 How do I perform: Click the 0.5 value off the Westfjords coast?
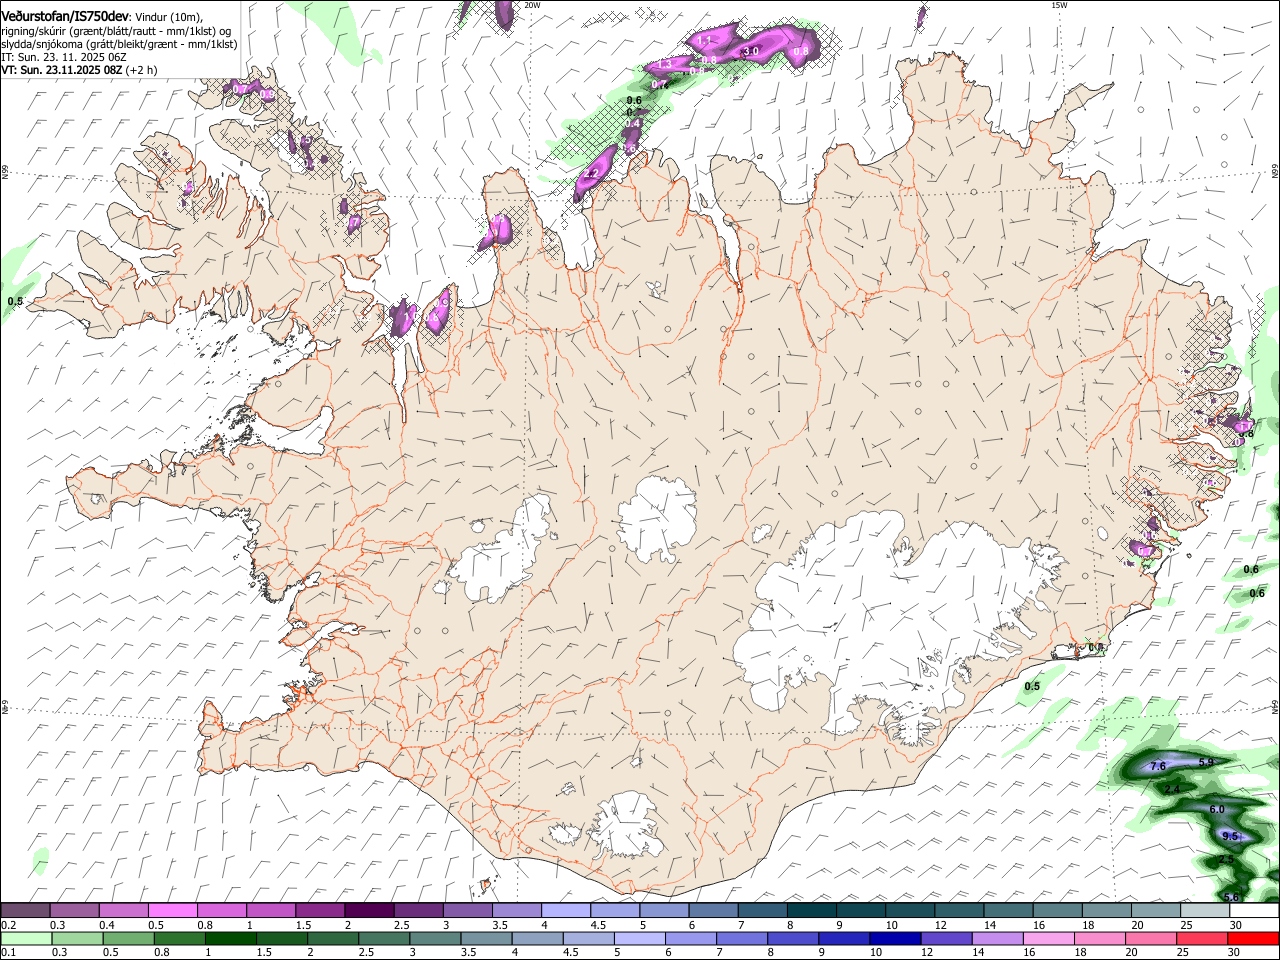pyautogui.click(x=15, y=301)
